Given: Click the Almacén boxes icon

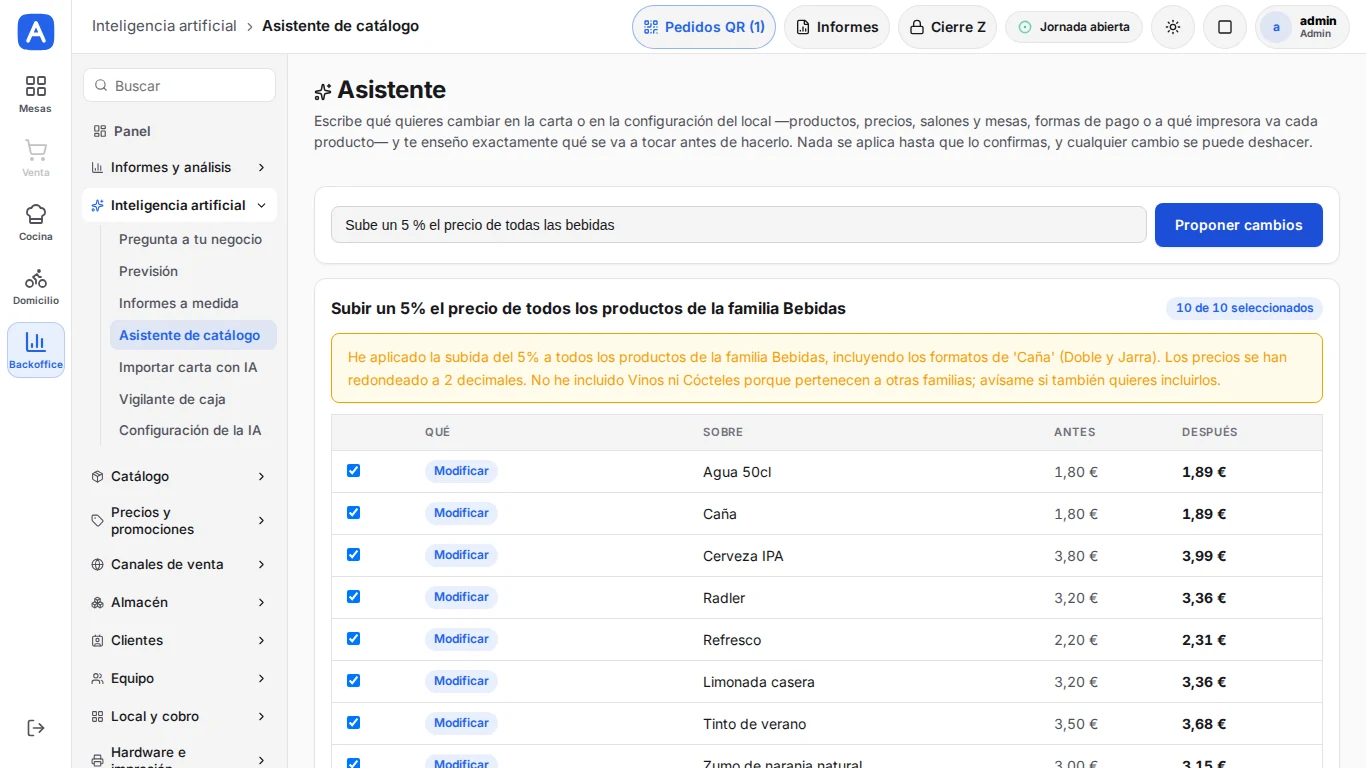Looking at the screenshot, I should 98,602.
